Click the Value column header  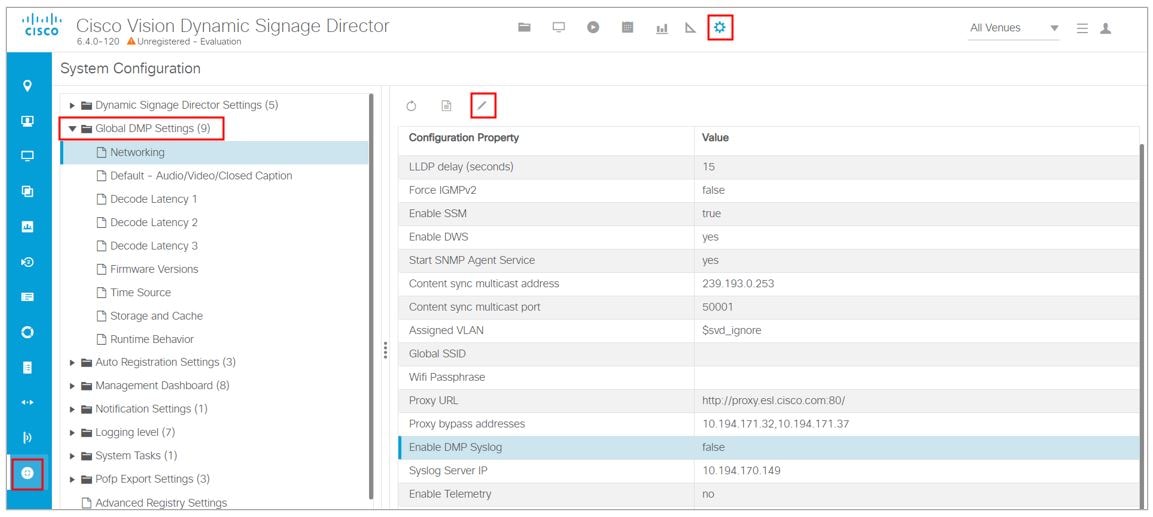[715, 138]
